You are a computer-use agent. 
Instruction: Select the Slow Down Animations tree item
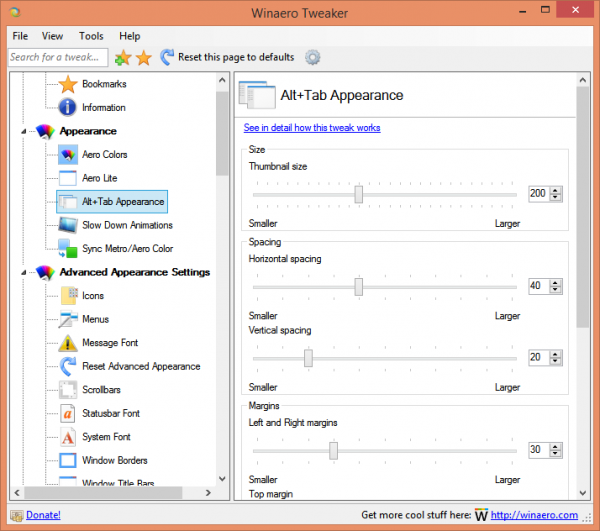click(x=127, y=225)
